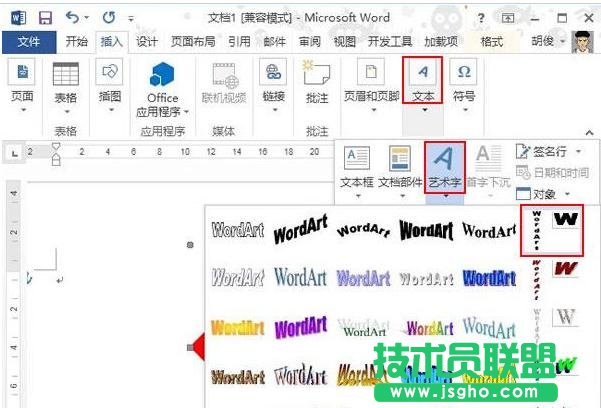Choose the bold purple WordArt style

pyautogui.click(x=300, y=328)
